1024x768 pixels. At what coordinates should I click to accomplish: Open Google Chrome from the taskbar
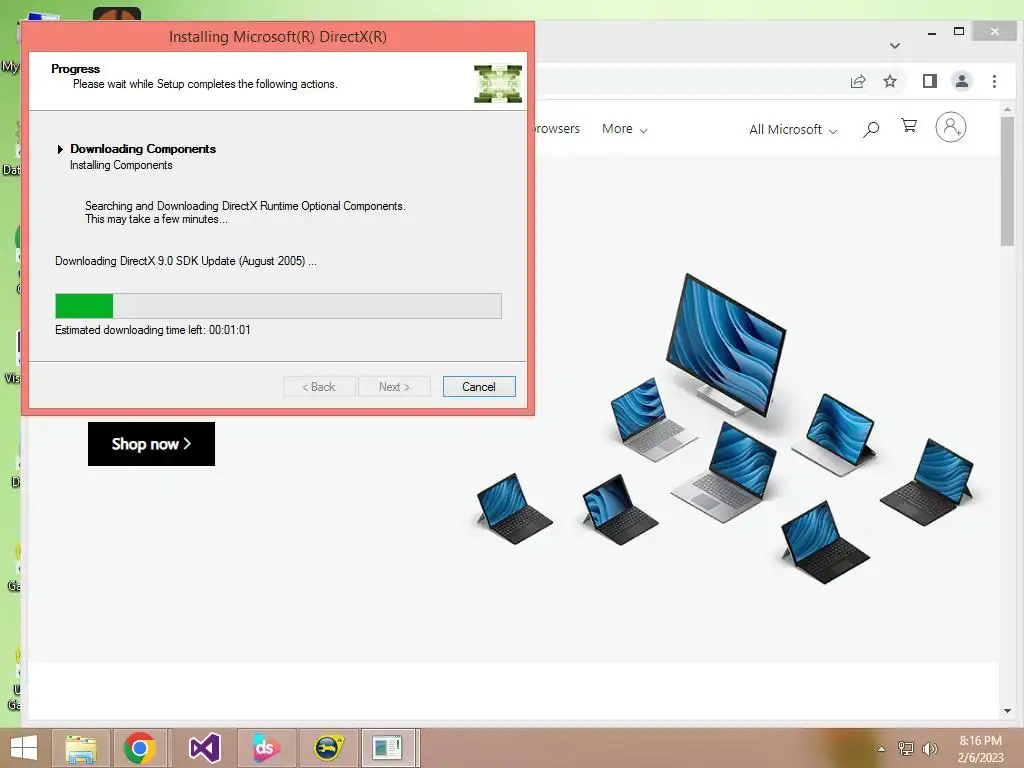(x=139, y=748)
